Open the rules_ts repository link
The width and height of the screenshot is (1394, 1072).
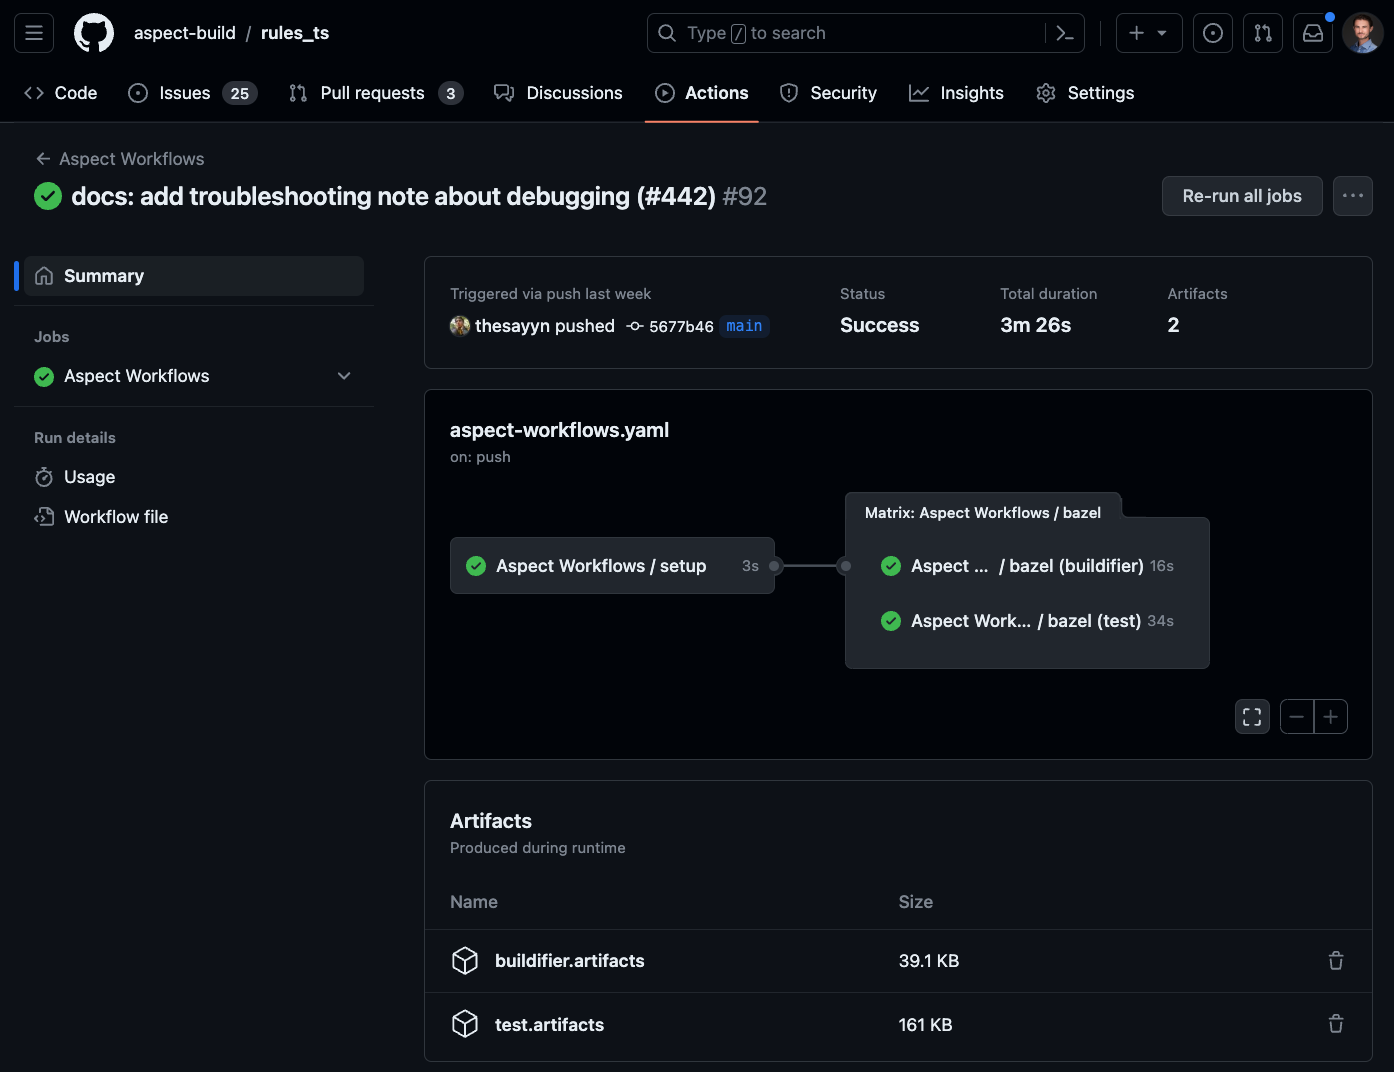tap(295, 33)
